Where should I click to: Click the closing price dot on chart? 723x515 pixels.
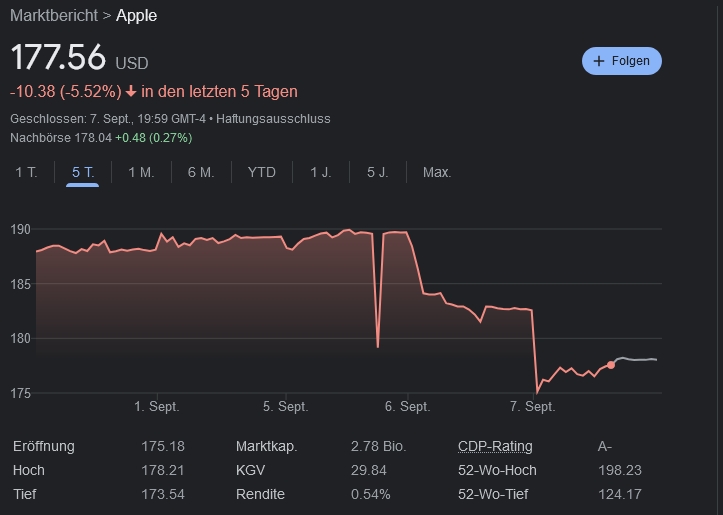(x=611, y=365)
